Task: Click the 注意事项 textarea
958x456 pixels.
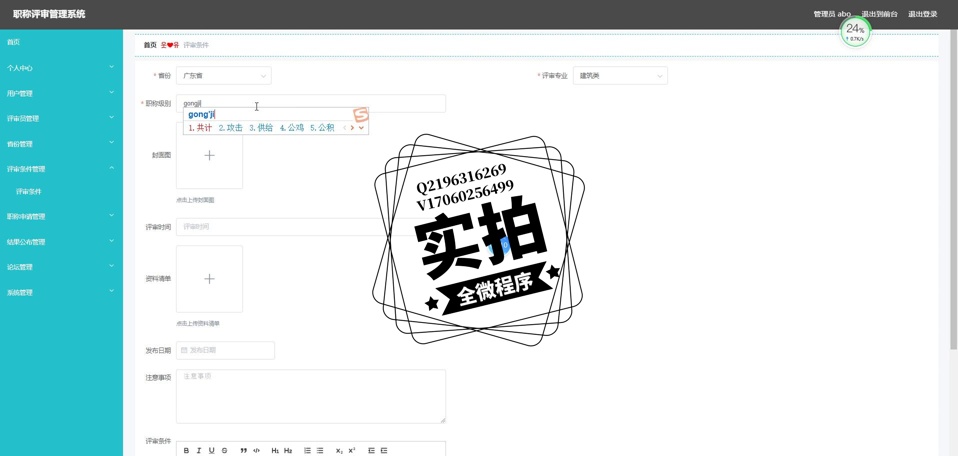Action: pyautogui.click(x=311, y=396)
